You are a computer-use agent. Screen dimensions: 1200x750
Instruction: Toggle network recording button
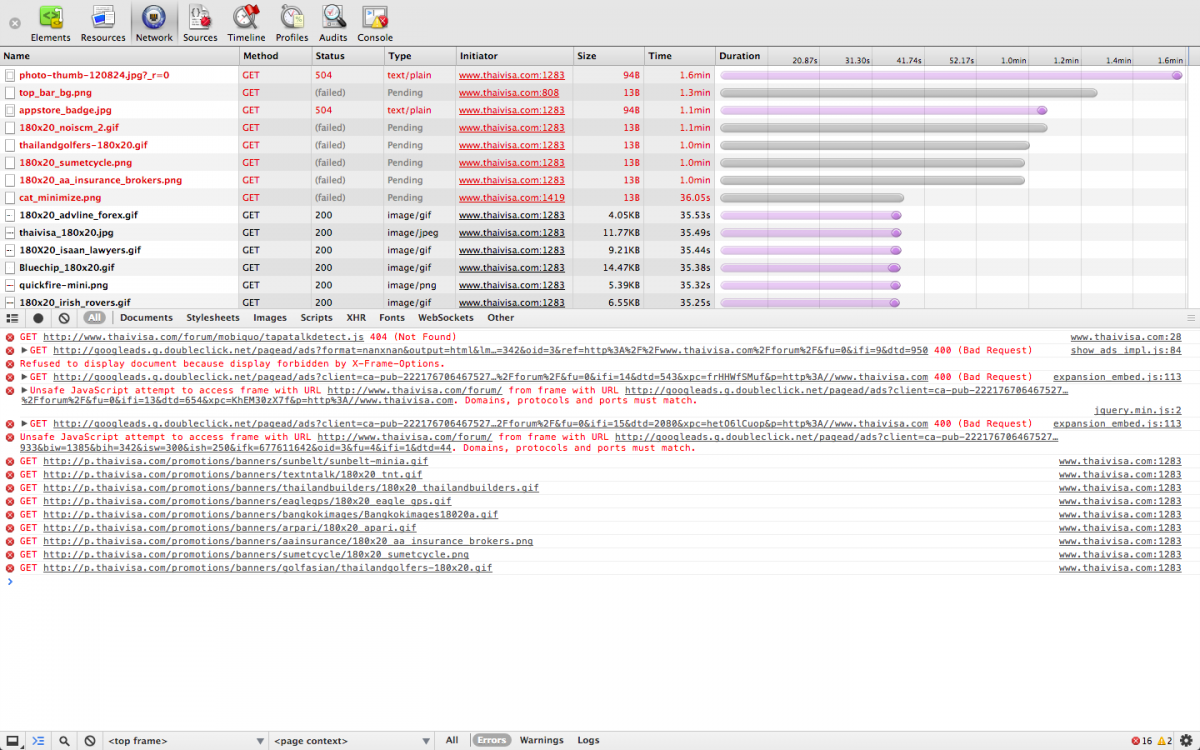[38, 318]
